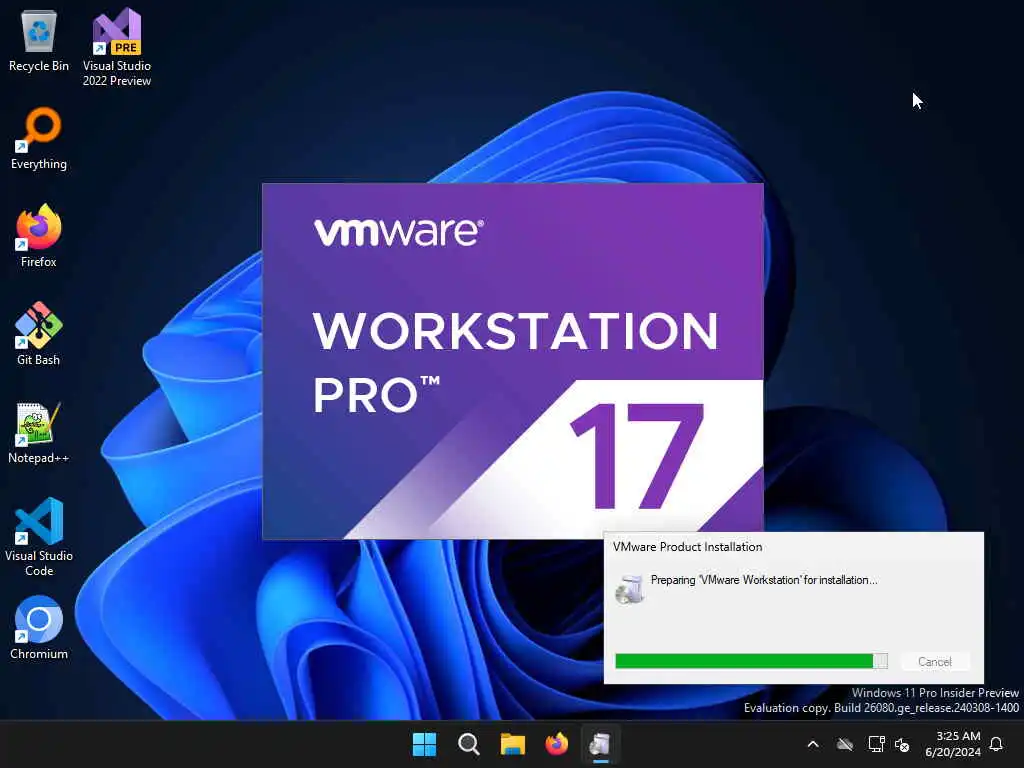Open Firefox from the taskbar
The image size is (1024, 768).
tap(556, 744)
